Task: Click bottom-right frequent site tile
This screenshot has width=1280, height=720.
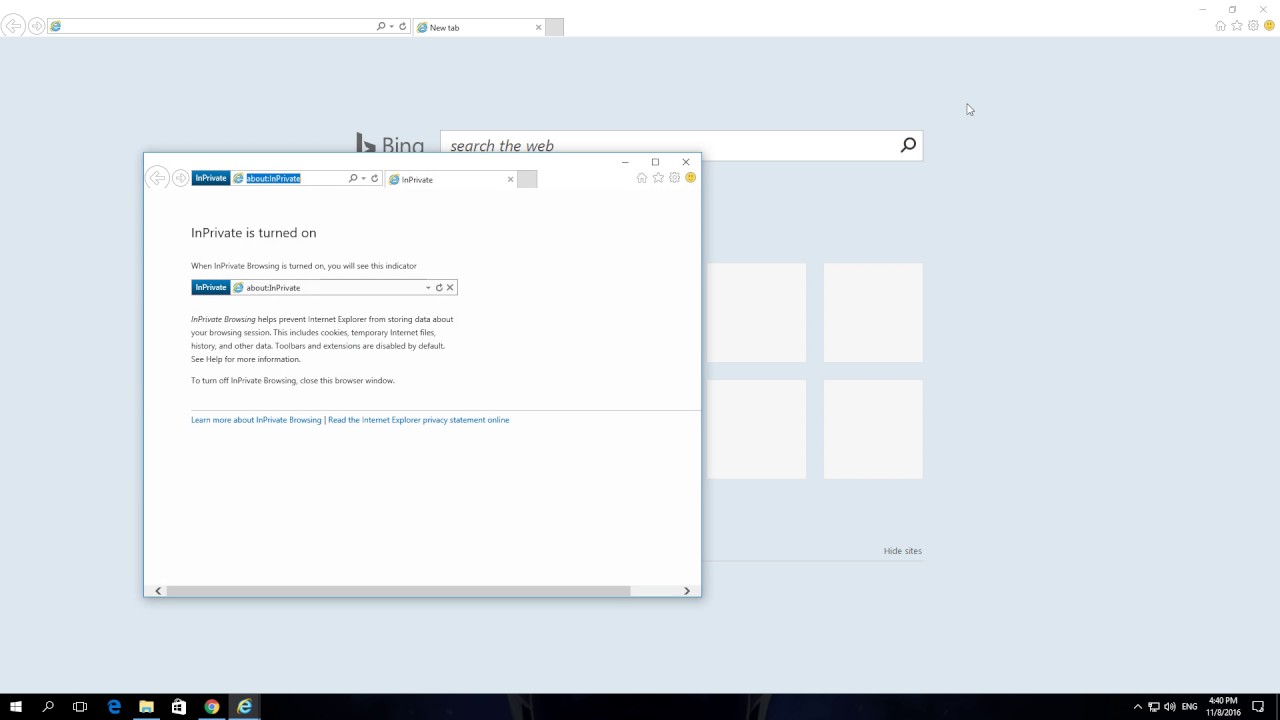Action: 873,429
